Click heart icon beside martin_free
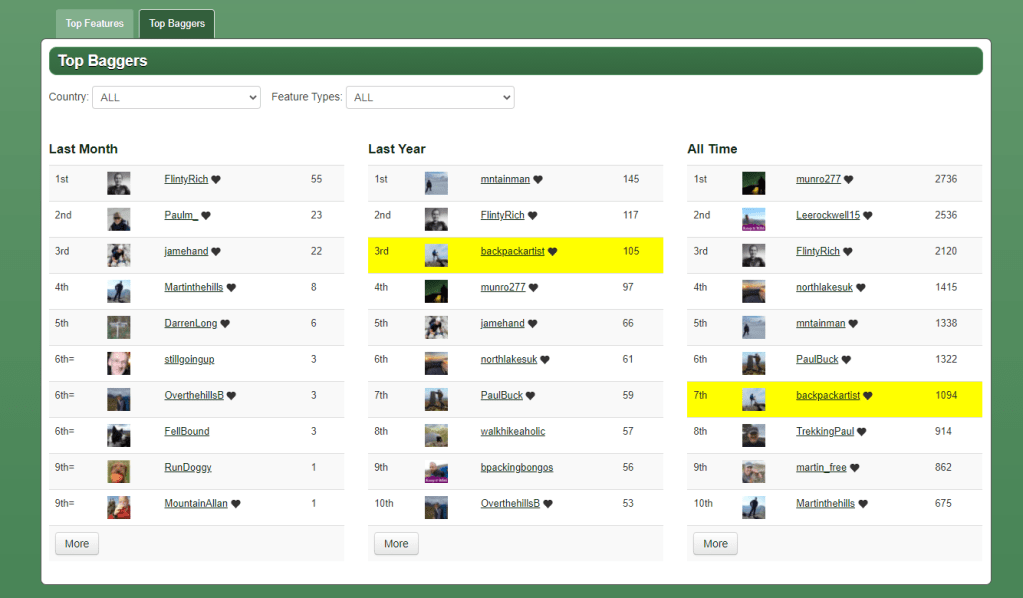The width and height of the screenshot is (1023, 598). click(855, 468)
